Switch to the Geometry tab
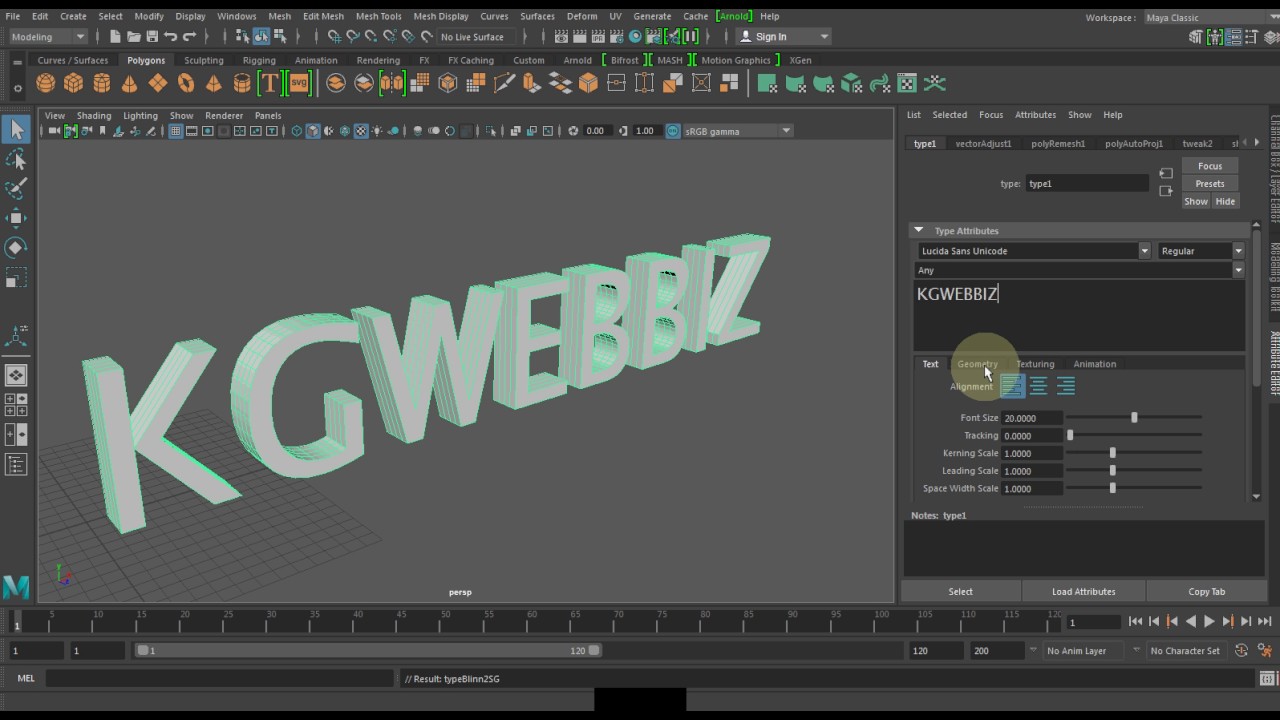This screenshot has width=1280, height=720. [977, 364]
